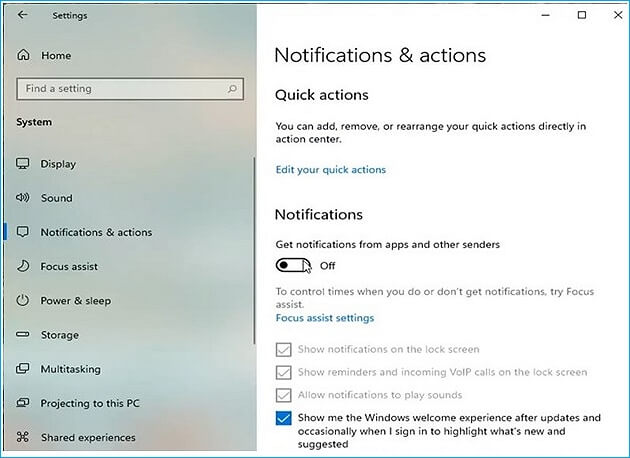This screenshot has width=630, height=458.
Task: Click the Notifications & actions speech bubble icon
Action: [x=22, y=232]
